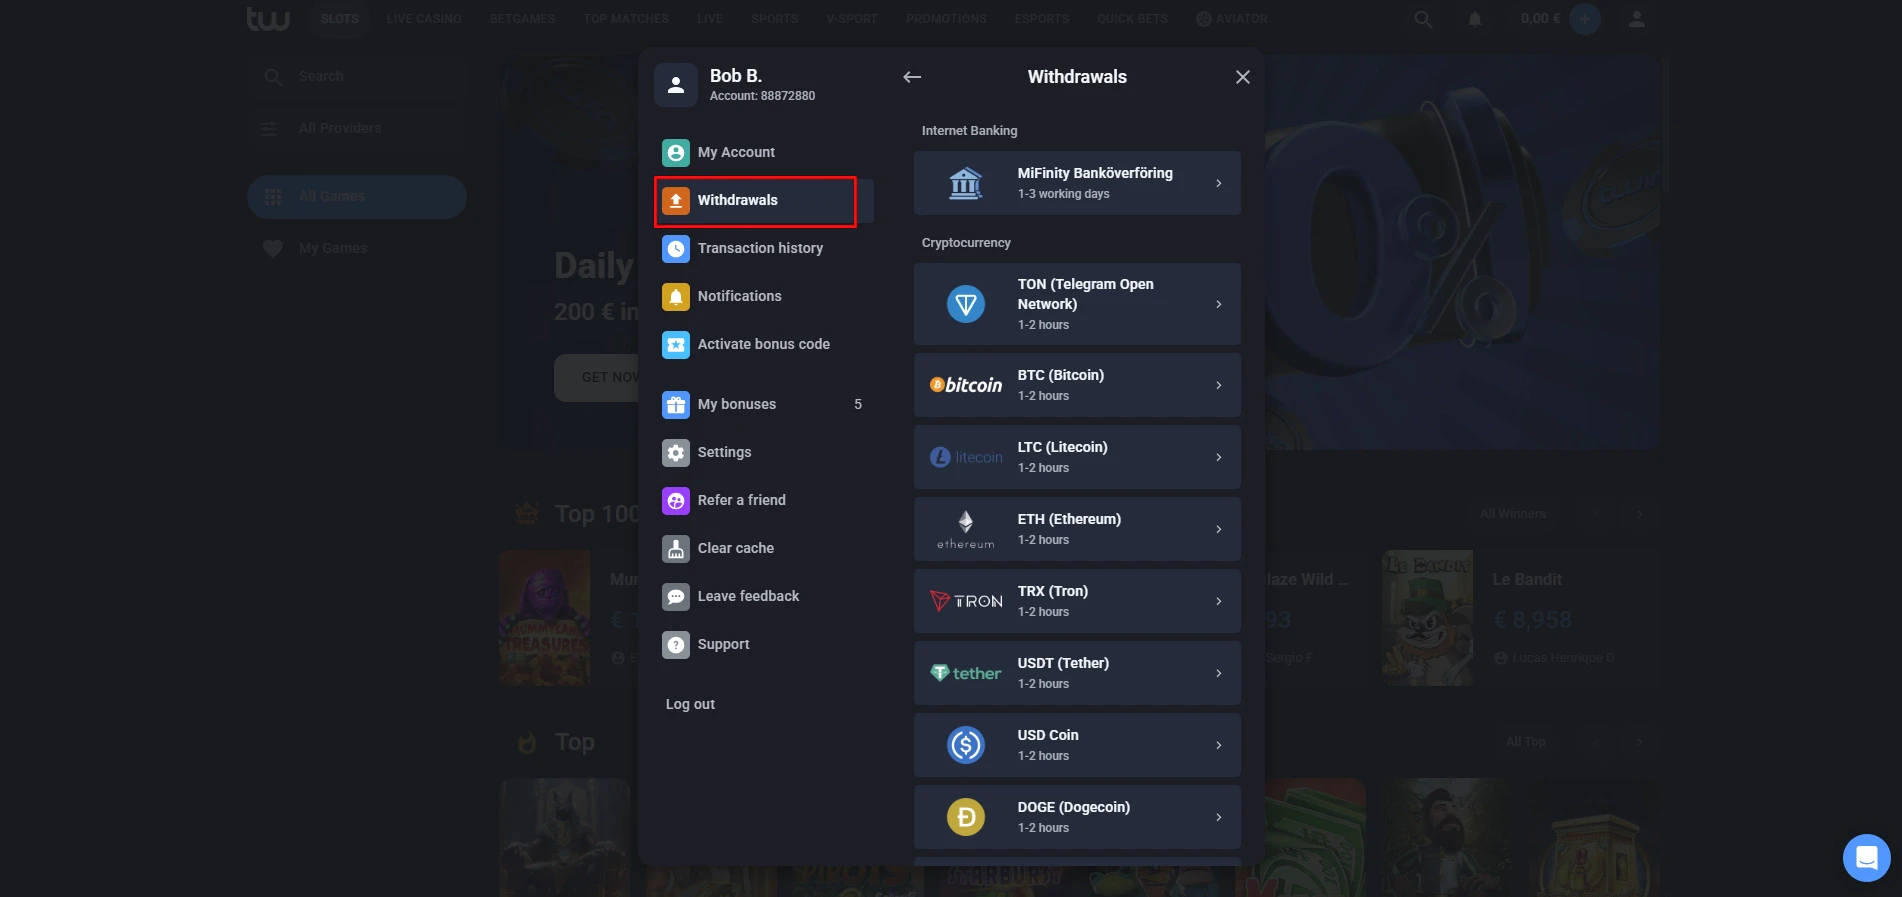
Task: Click the My bonuses gift icon
Action: (x=676, y=405)
